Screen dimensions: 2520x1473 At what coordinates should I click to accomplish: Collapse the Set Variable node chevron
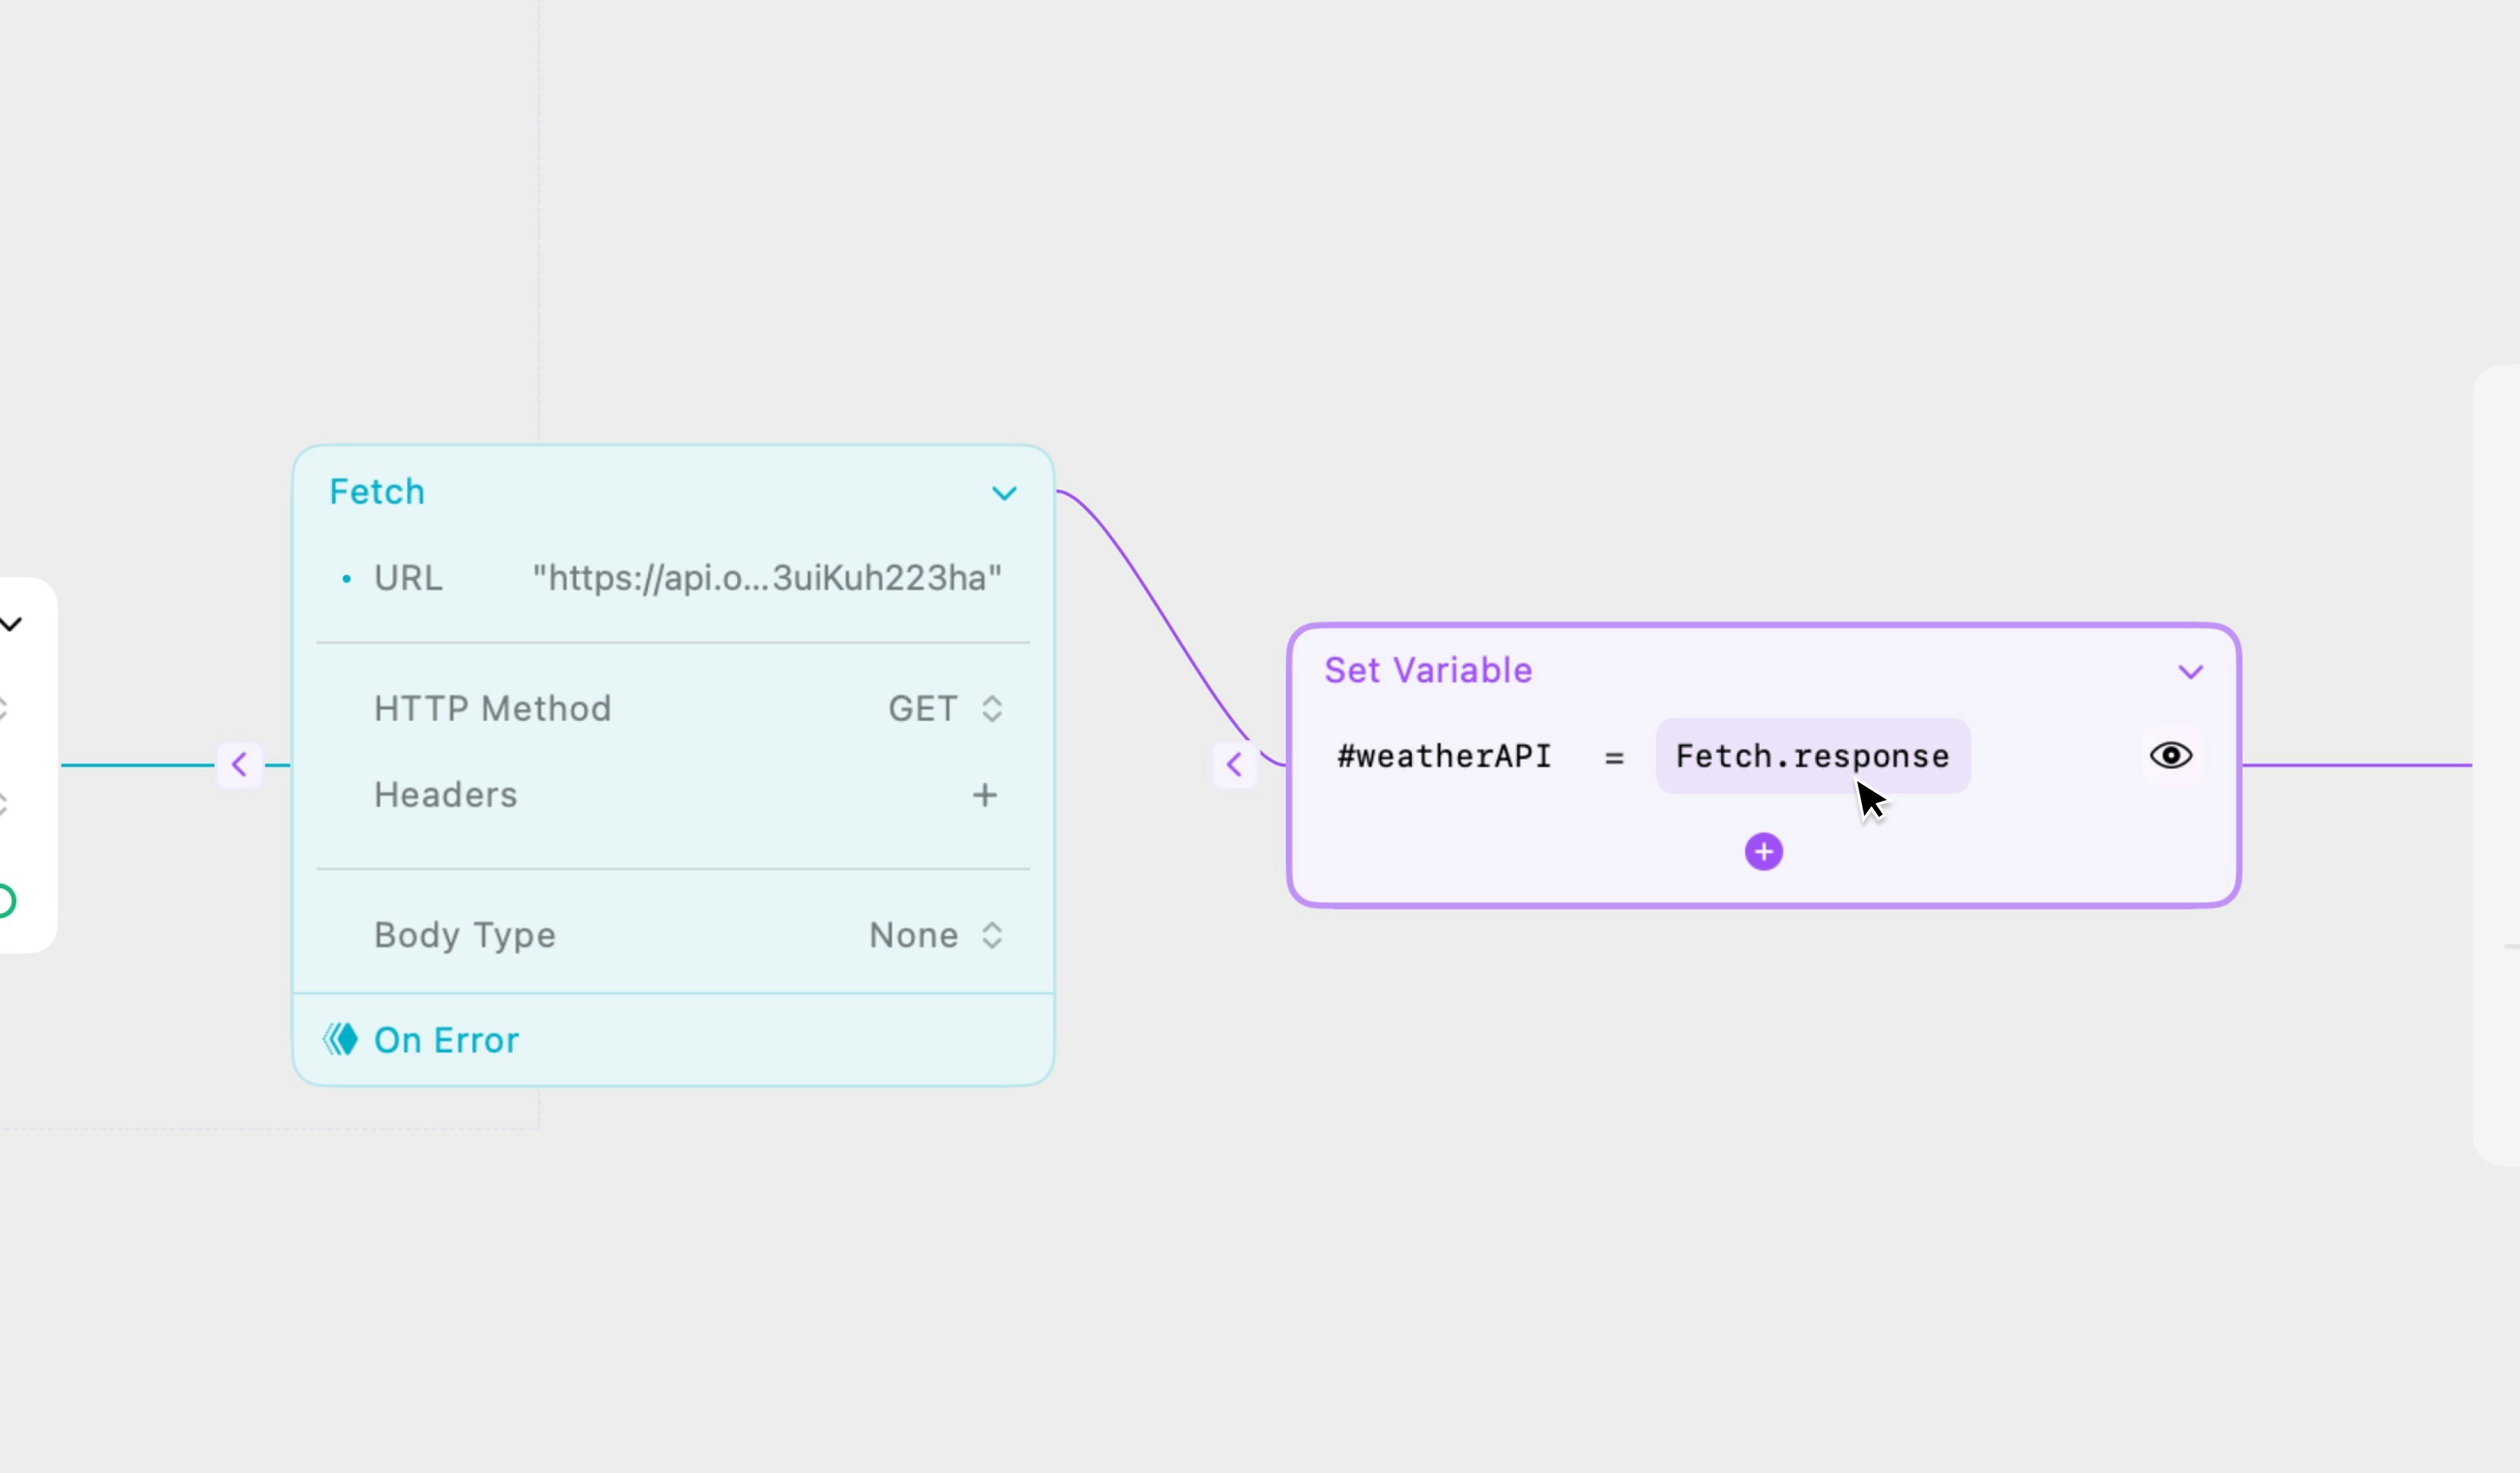click(2190, 672)
